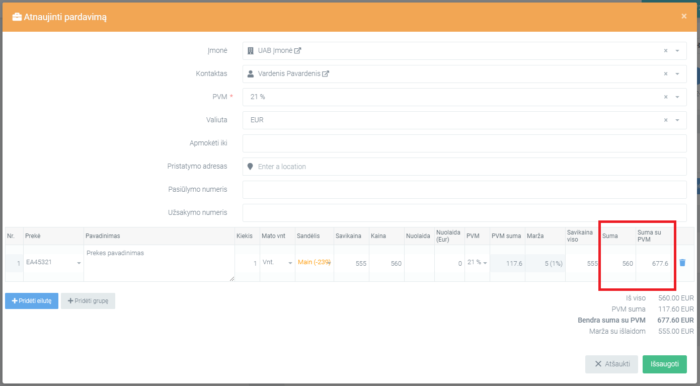
Task: Click the Pridėti eilutę button
Action: point(32,301)
